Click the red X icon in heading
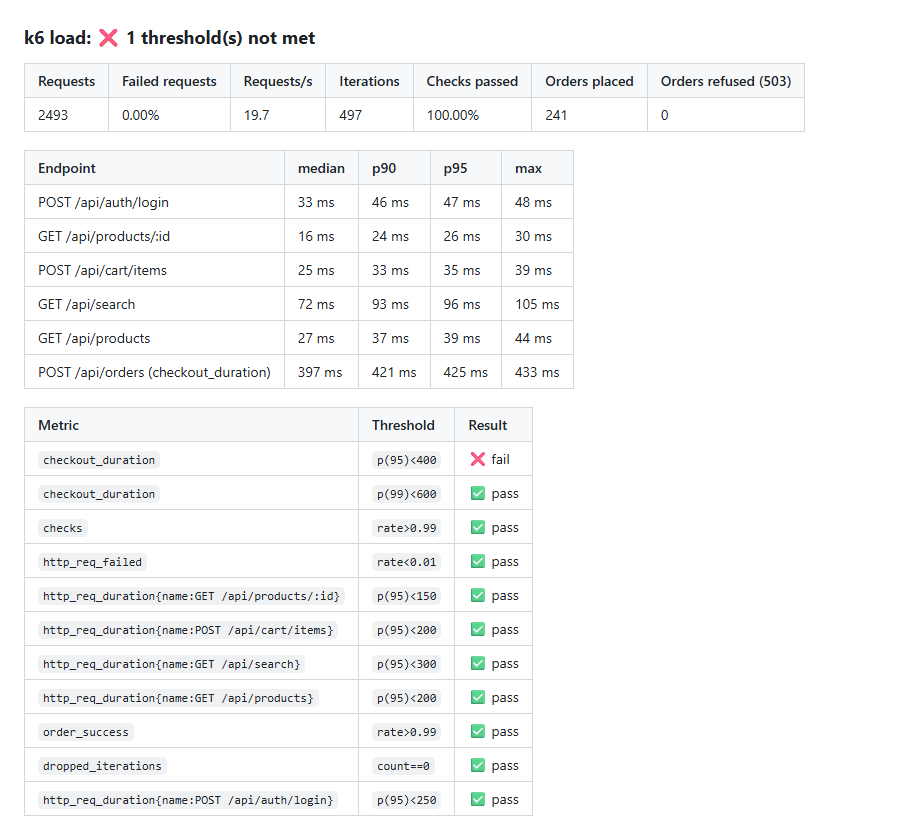The width and height of the screenshot is (900, 820). click(108, 38)
